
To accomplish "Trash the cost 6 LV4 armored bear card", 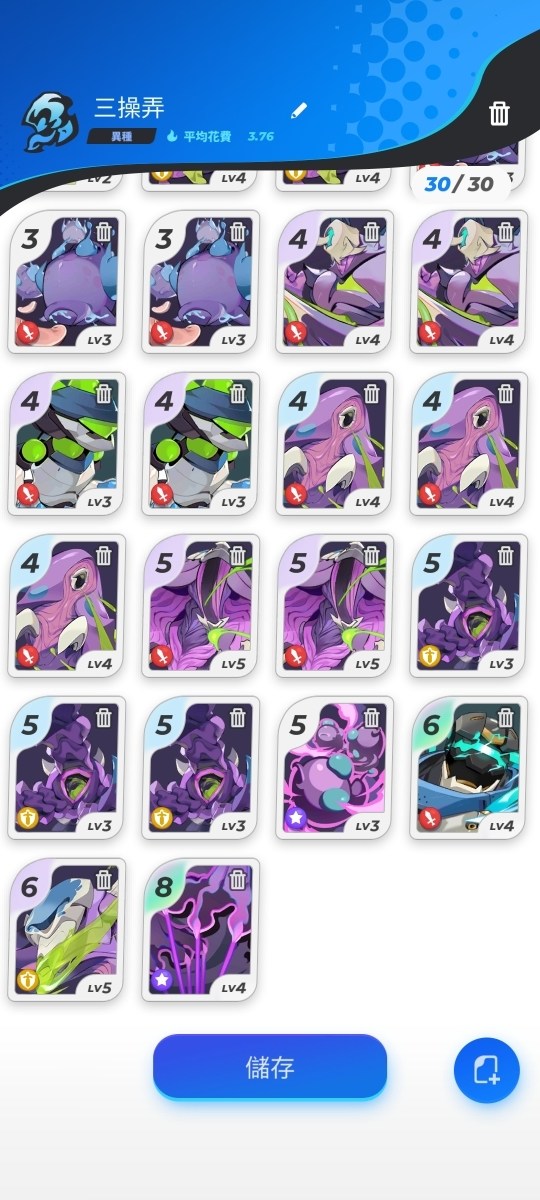I will (x=506, y=717).
